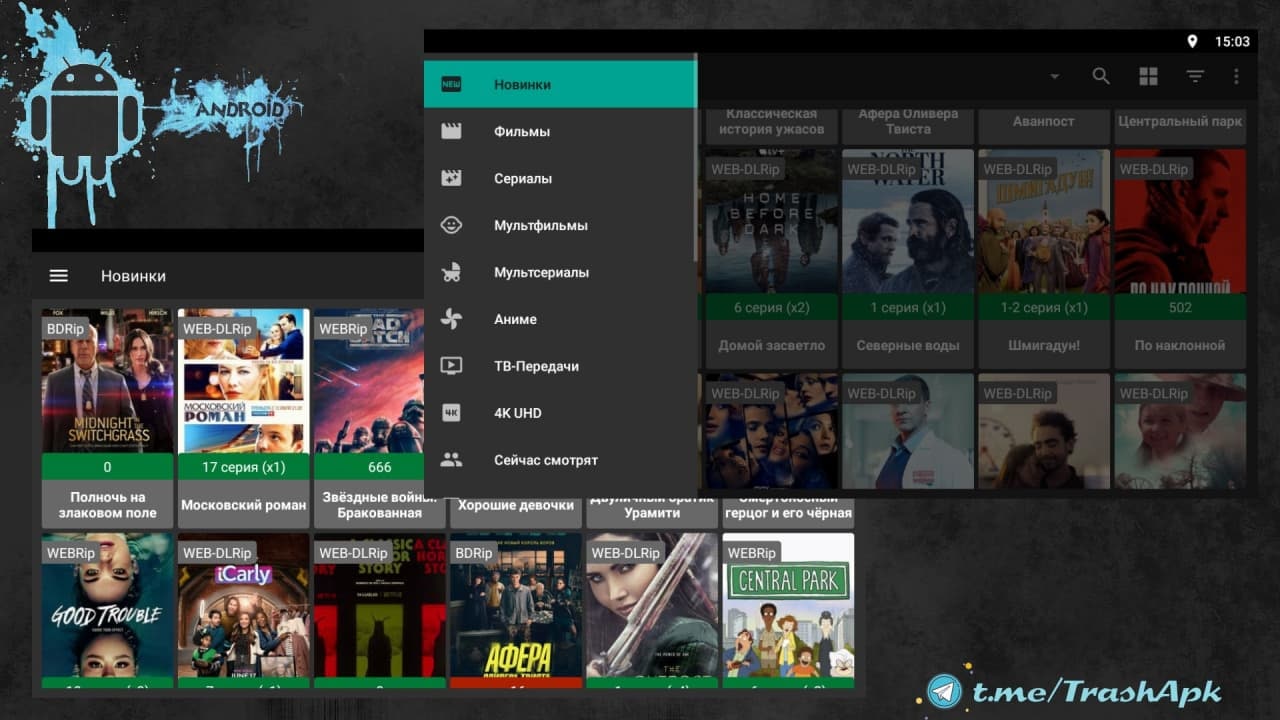1280x720 pixels.
Task: Tap the film-strip icon beside Сериалы
Action: point(451,178)
